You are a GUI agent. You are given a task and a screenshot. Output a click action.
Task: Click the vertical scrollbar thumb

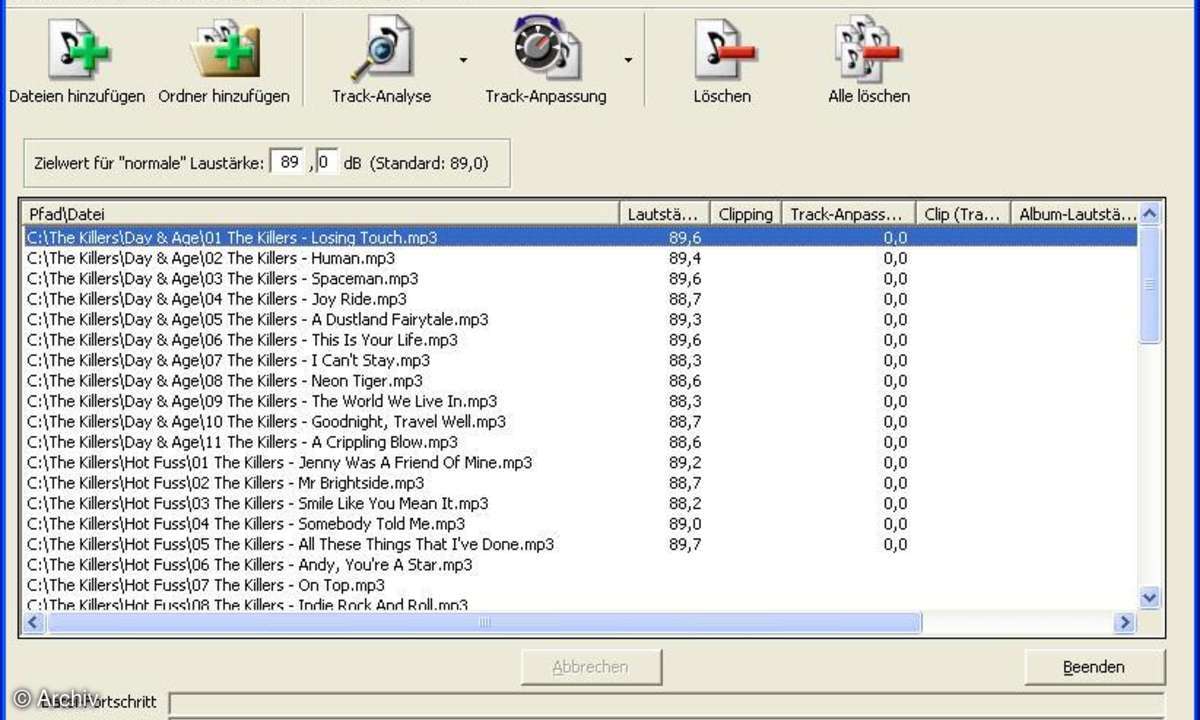coord(1150,285)
